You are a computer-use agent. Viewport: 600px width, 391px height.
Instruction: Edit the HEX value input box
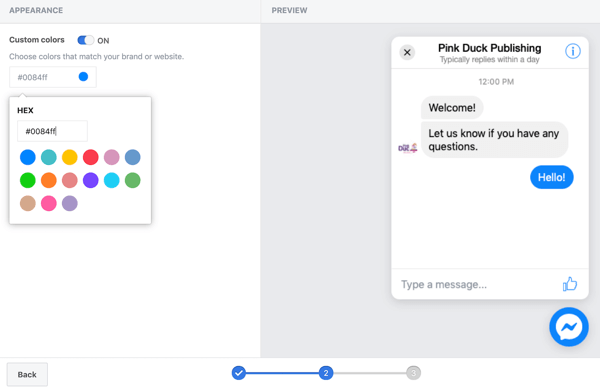[52, 131]
